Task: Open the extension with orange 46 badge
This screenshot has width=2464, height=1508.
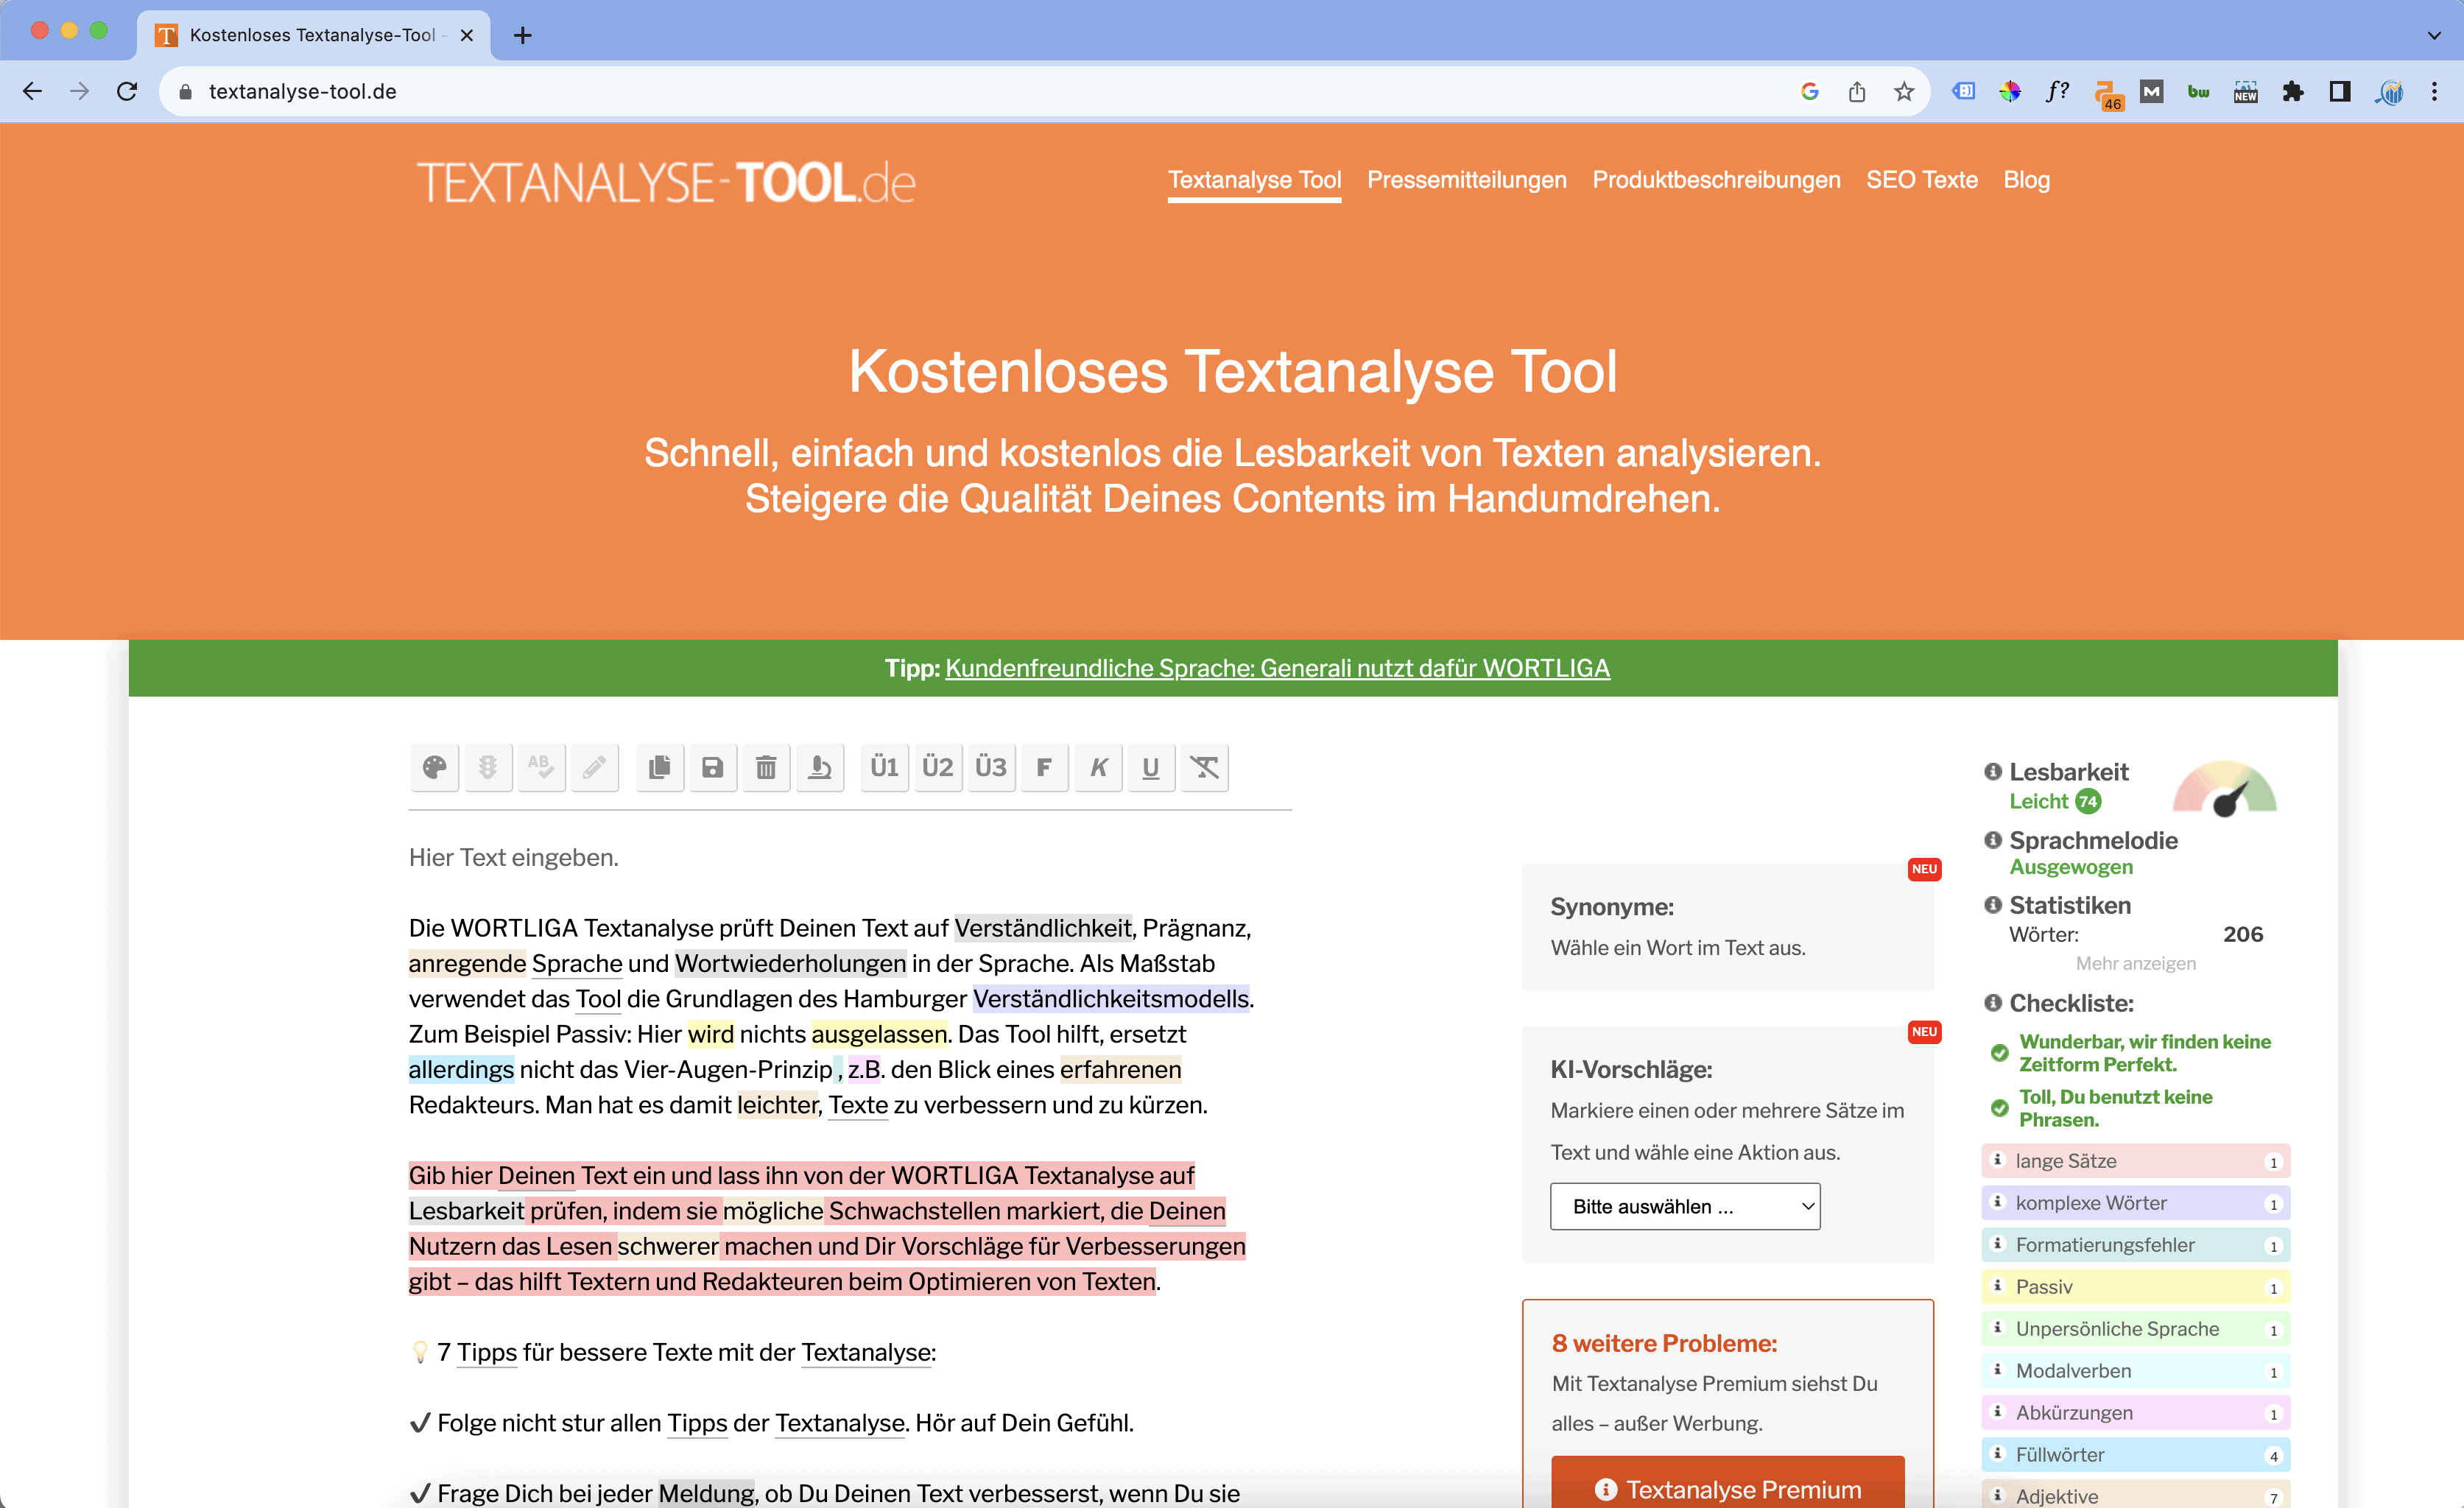Action: (x=2108, y=94)
